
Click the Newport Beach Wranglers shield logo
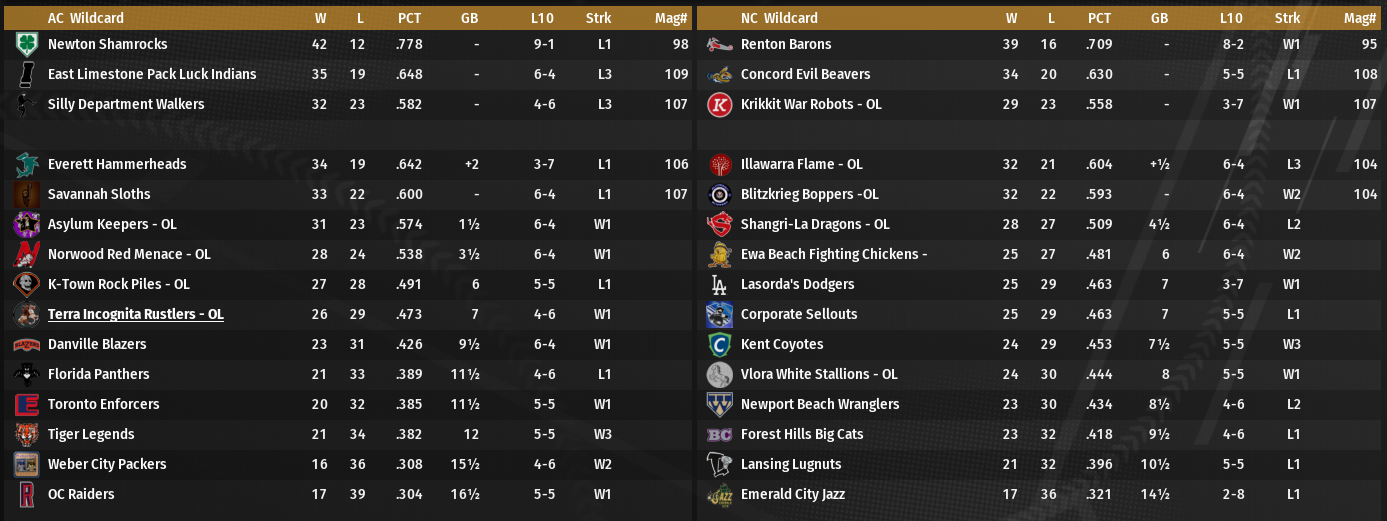point(719,405)
